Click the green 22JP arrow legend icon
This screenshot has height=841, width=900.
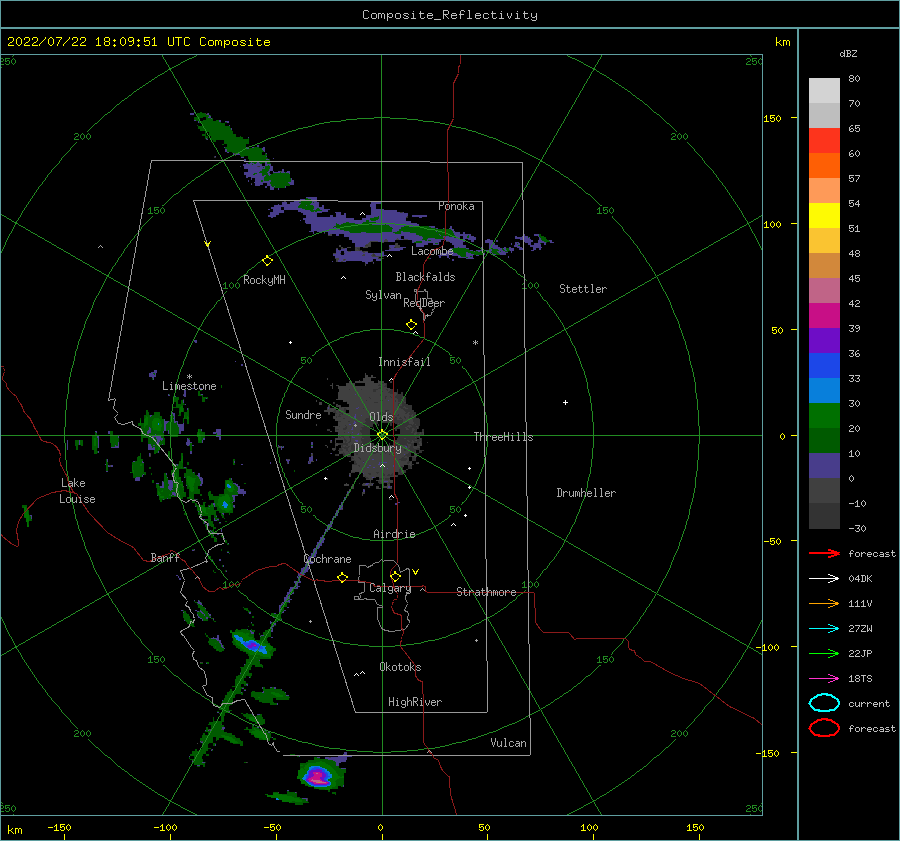tap(824, 653)
